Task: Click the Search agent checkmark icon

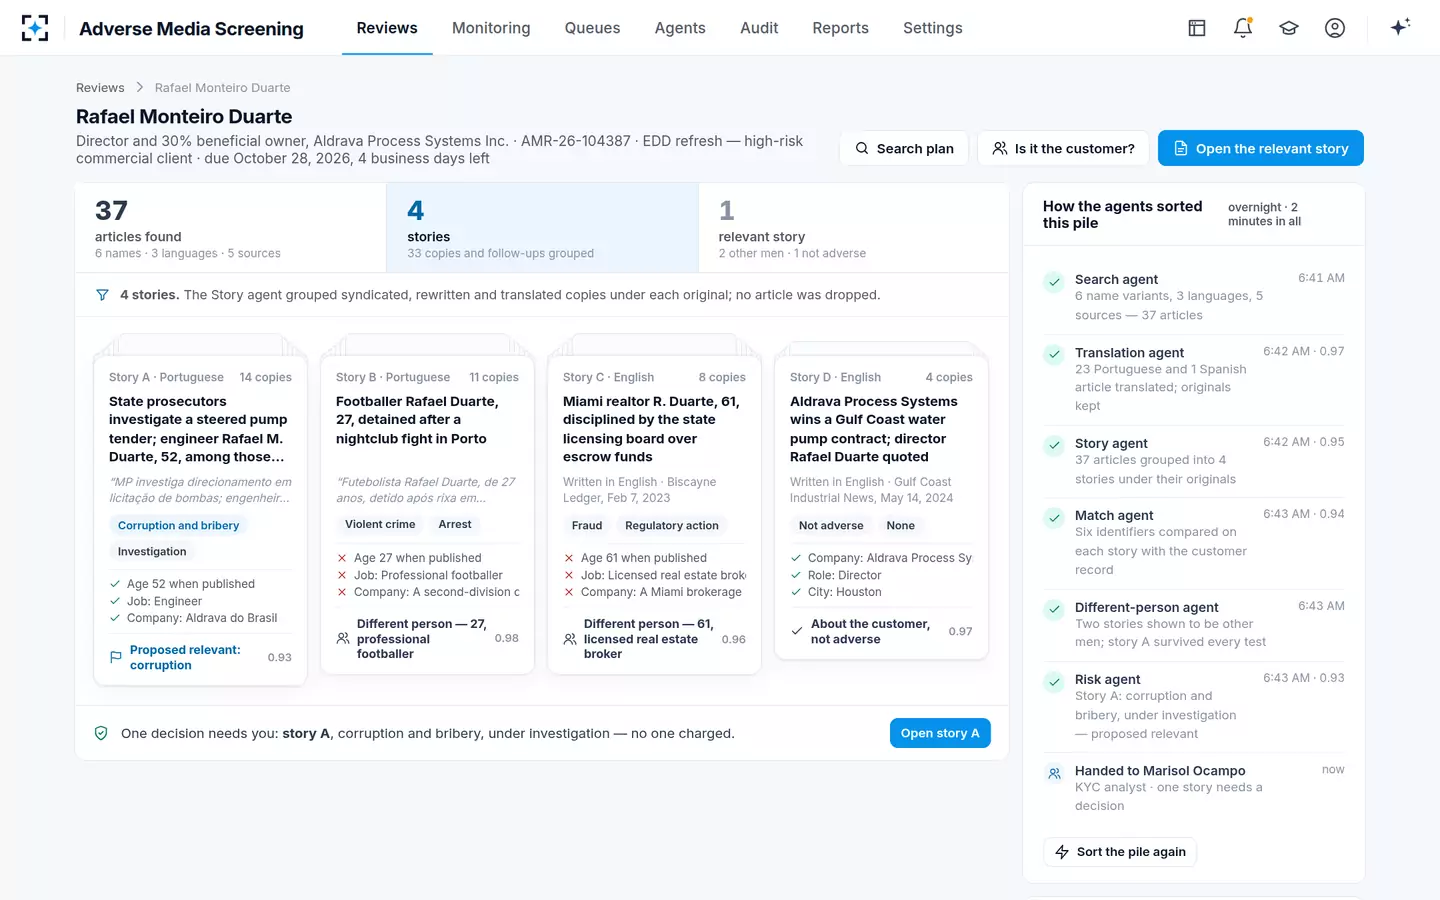Action: click(1054, 281)
